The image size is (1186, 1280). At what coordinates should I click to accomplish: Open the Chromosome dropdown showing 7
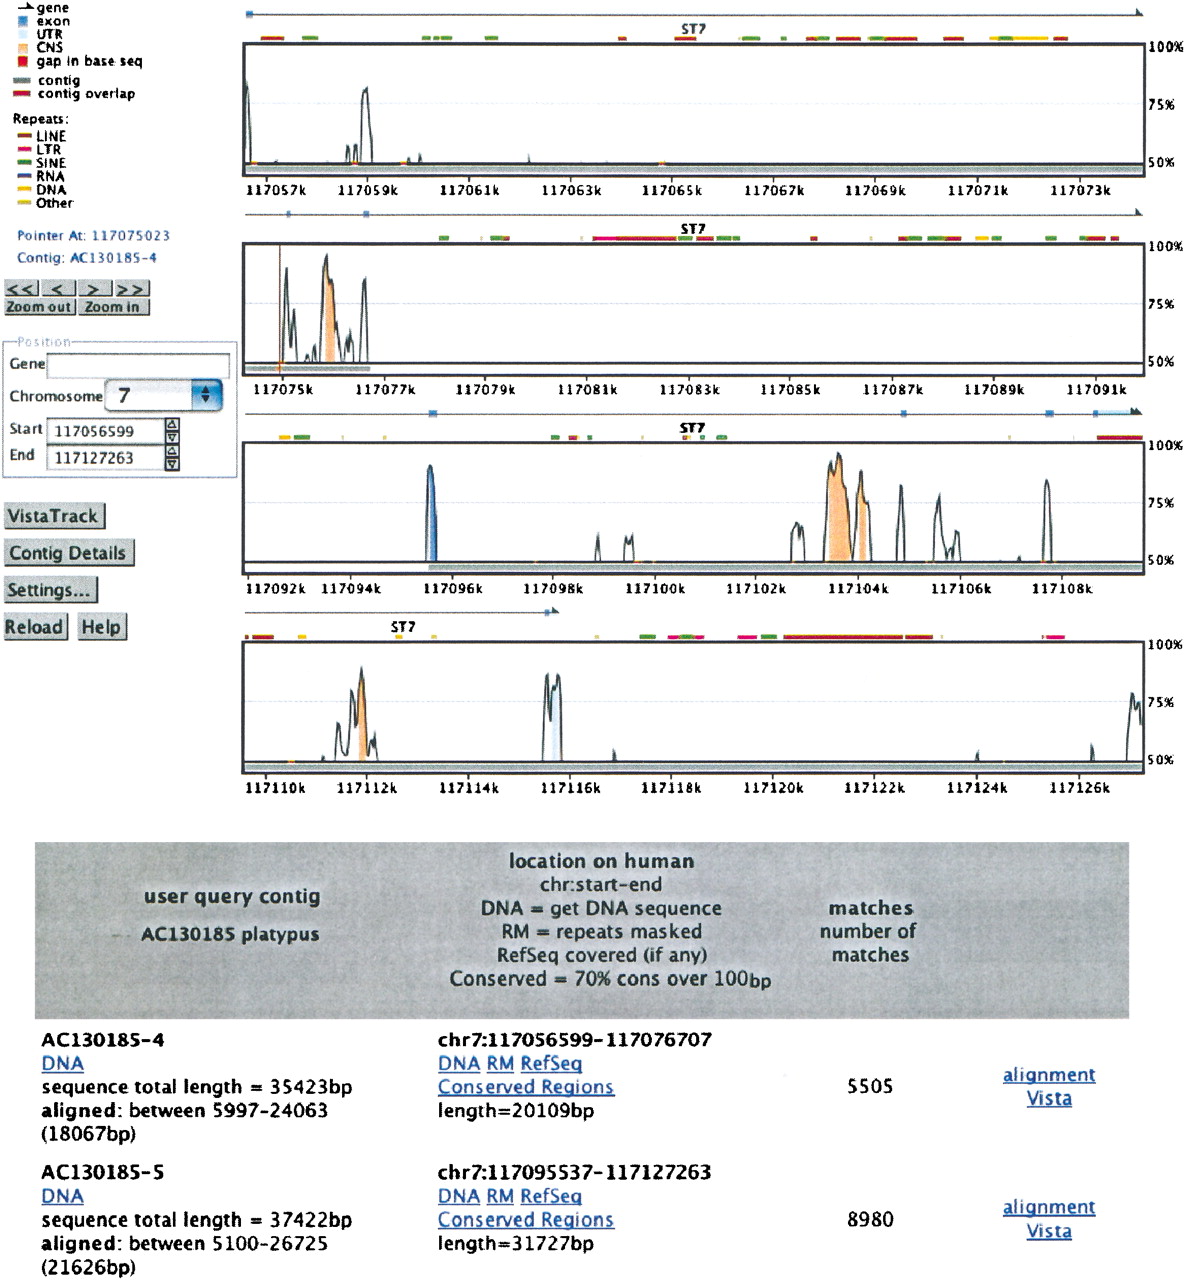point(164,395)
